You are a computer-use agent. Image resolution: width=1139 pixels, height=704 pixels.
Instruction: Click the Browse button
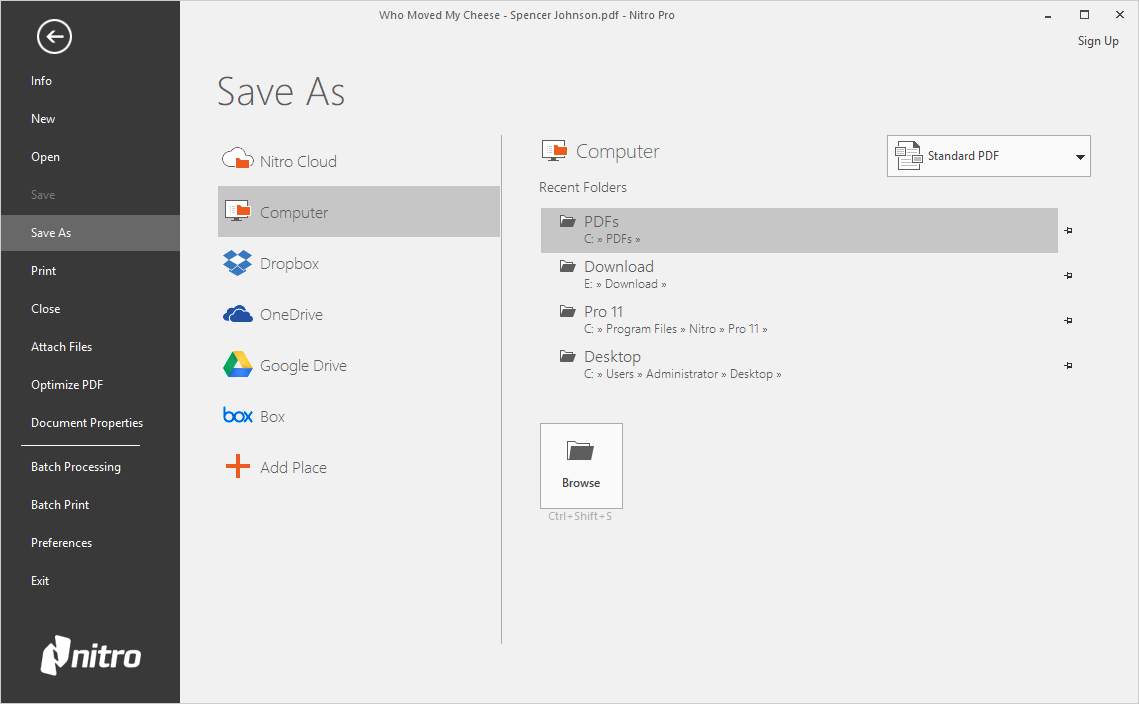coord(581,466)
